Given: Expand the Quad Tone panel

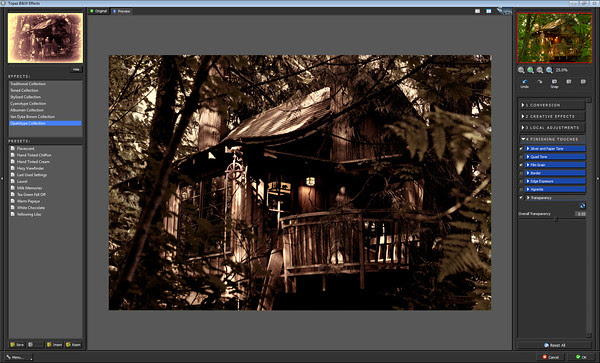Looking at the screenshot, I should (x=555, y=157).
